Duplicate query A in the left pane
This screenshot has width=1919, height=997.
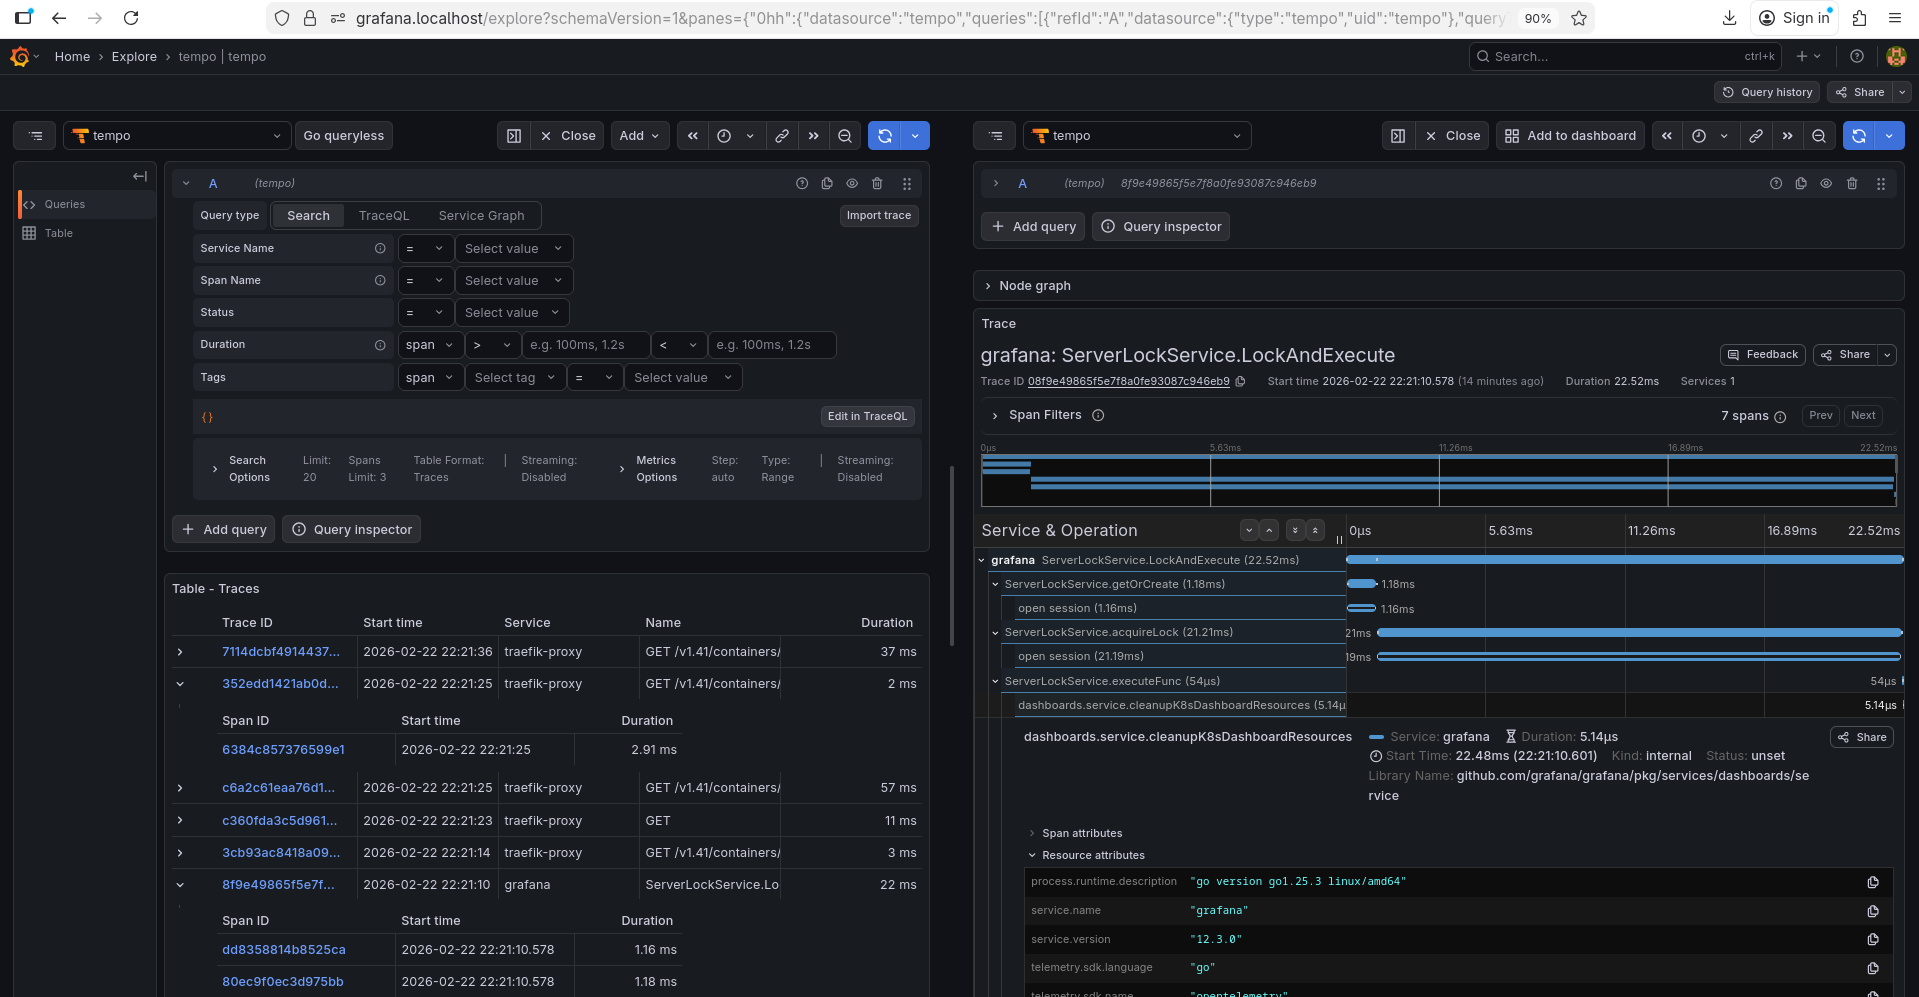pyautogui.click(x=827, y=184)
